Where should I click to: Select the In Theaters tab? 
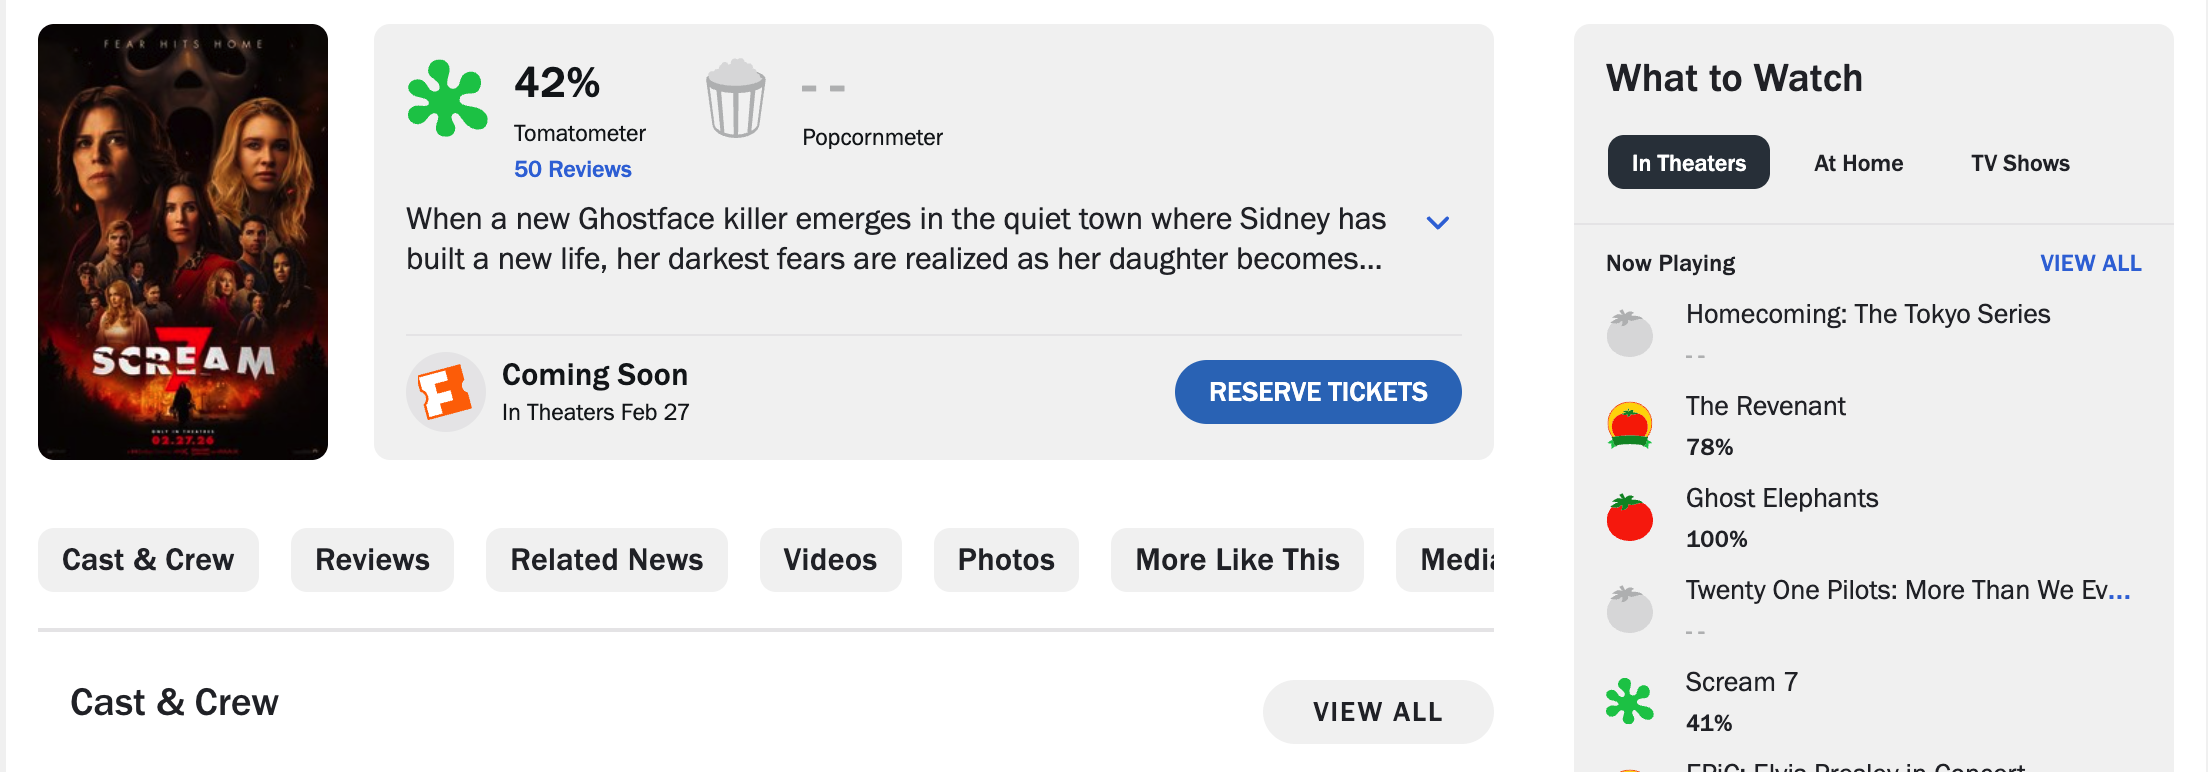(1688, 163)
